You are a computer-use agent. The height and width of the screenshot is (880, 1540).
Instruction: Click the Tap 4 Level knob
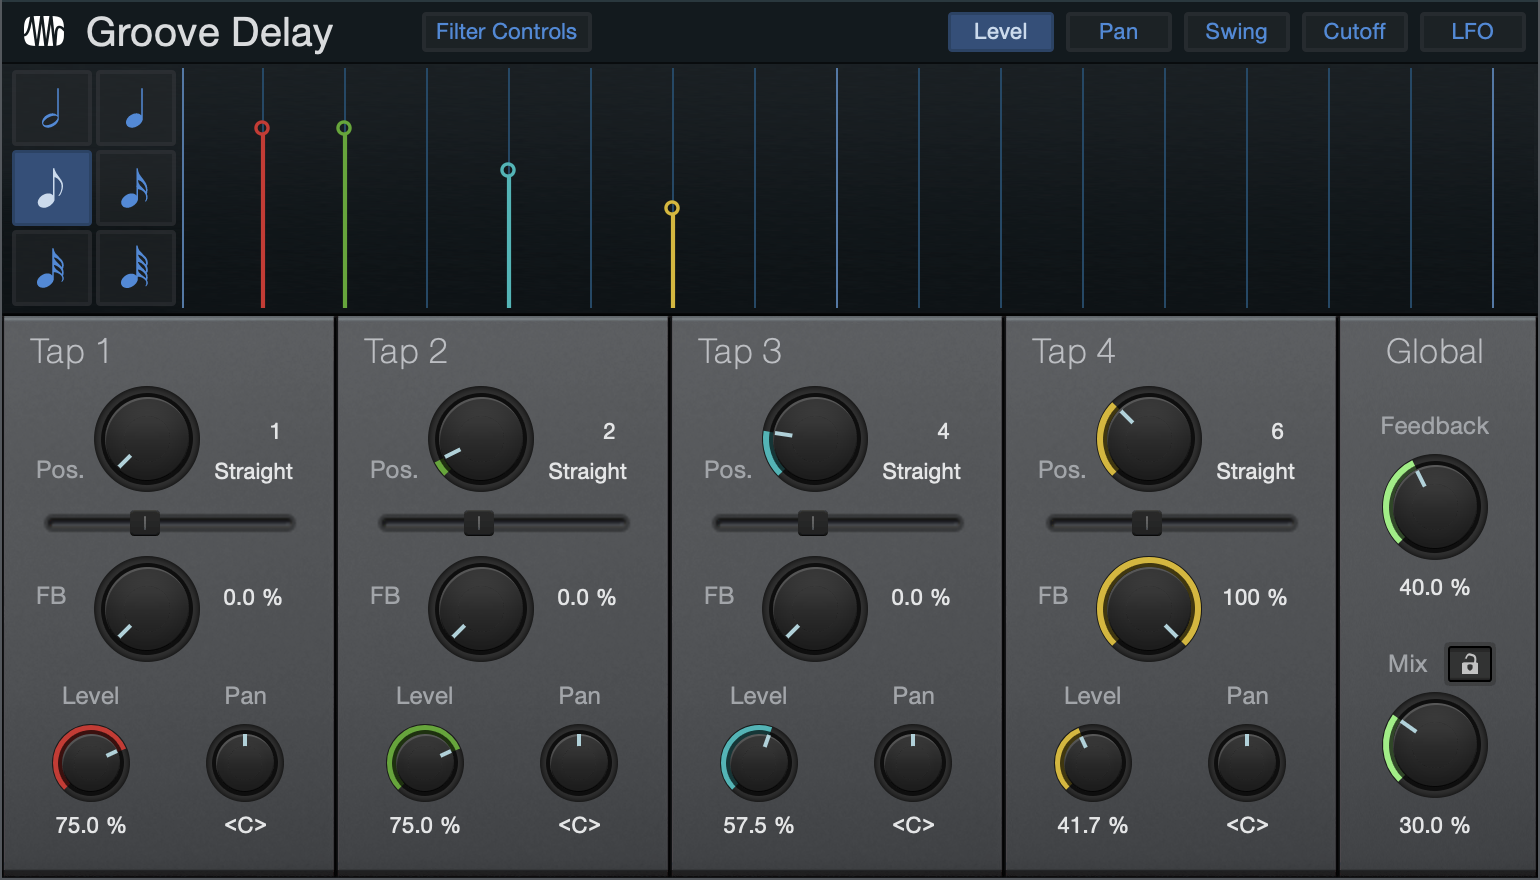click(1093, 763)
